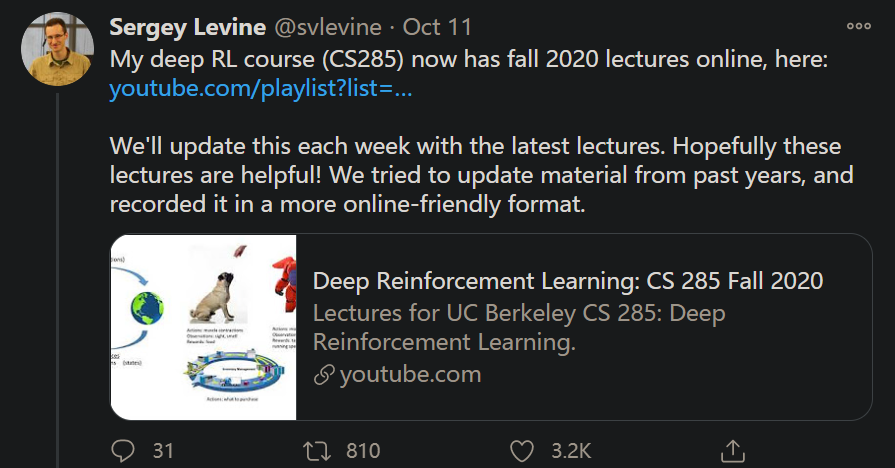895x468 pixels.
Task: Click the chain link icon beside youtube.com
Action: point(323,375)
